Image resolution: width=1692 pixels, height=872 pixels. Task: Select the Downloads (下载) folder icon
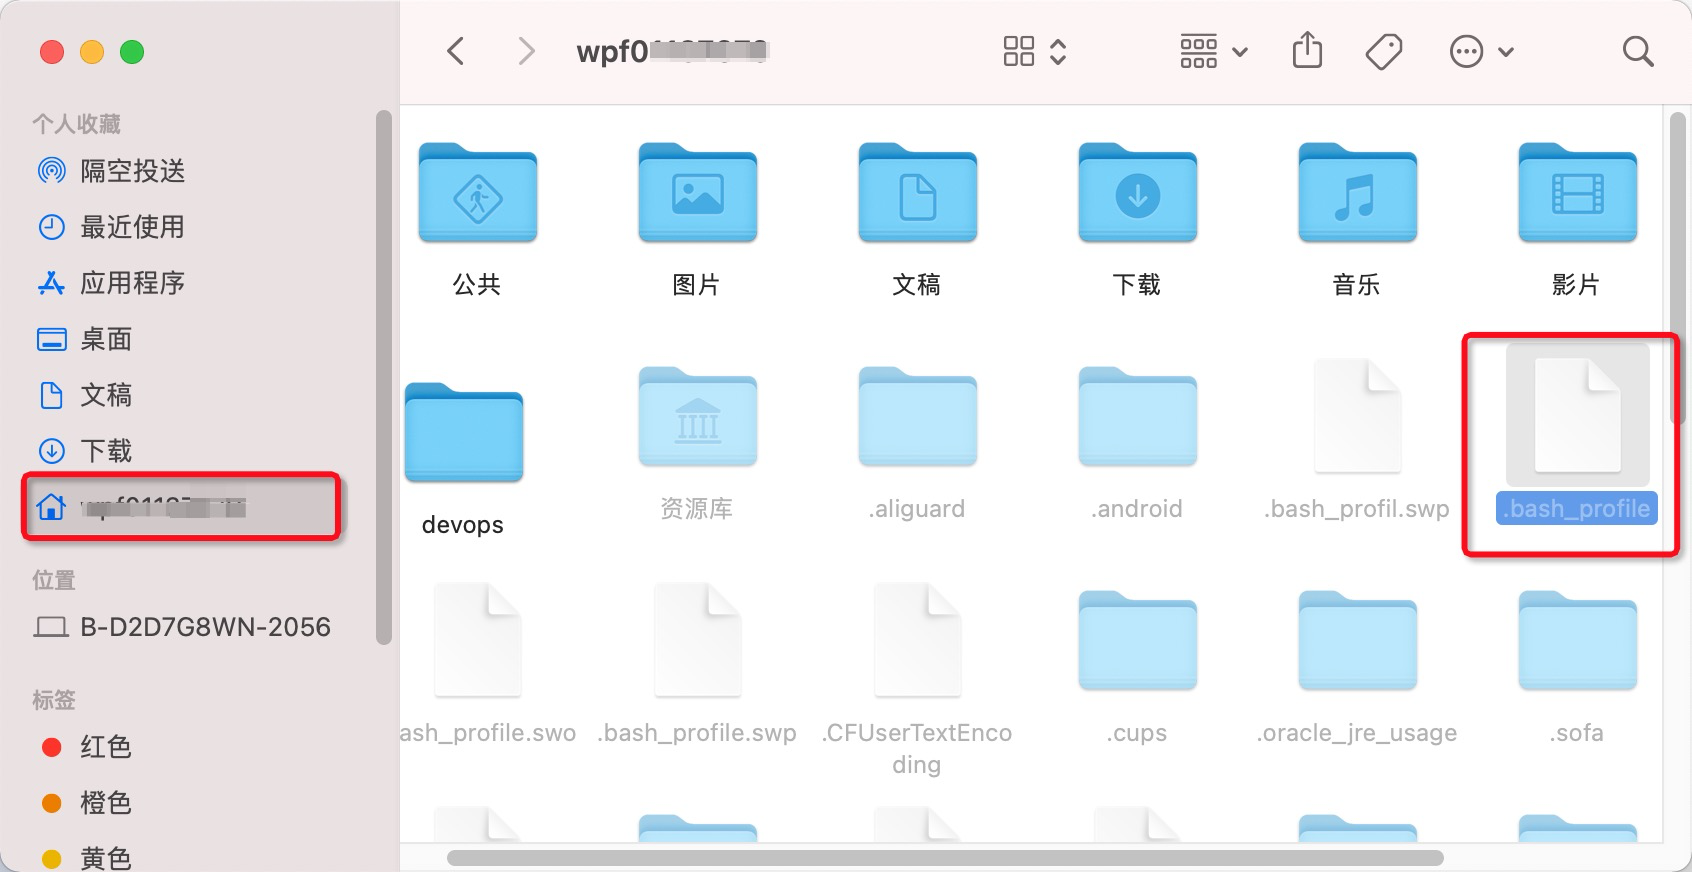[x=1137, y=193]
